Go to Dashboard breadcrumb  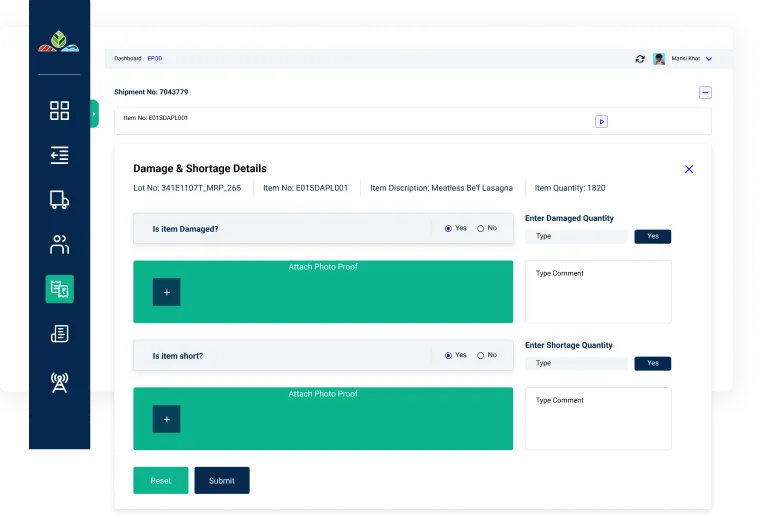127,59
